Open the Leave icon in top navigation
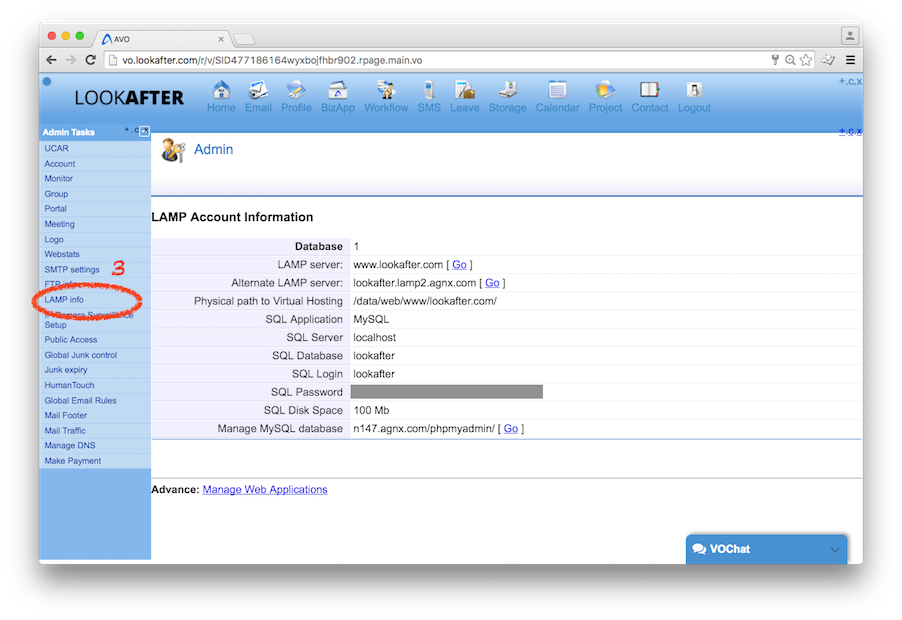Screen dimensions: 902x620 (x=464, y=90)
